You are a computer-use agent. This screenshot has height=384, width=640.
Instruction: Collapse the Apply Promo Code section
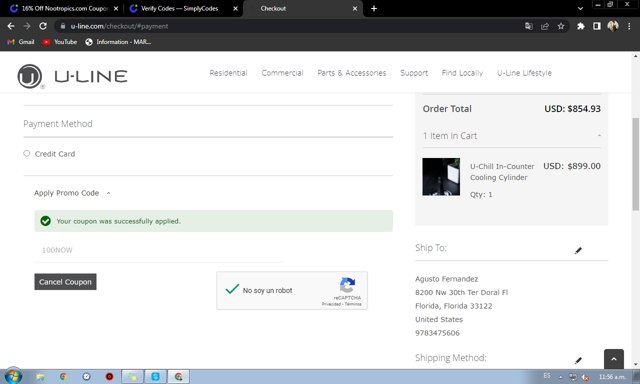[x=72, y=193]
